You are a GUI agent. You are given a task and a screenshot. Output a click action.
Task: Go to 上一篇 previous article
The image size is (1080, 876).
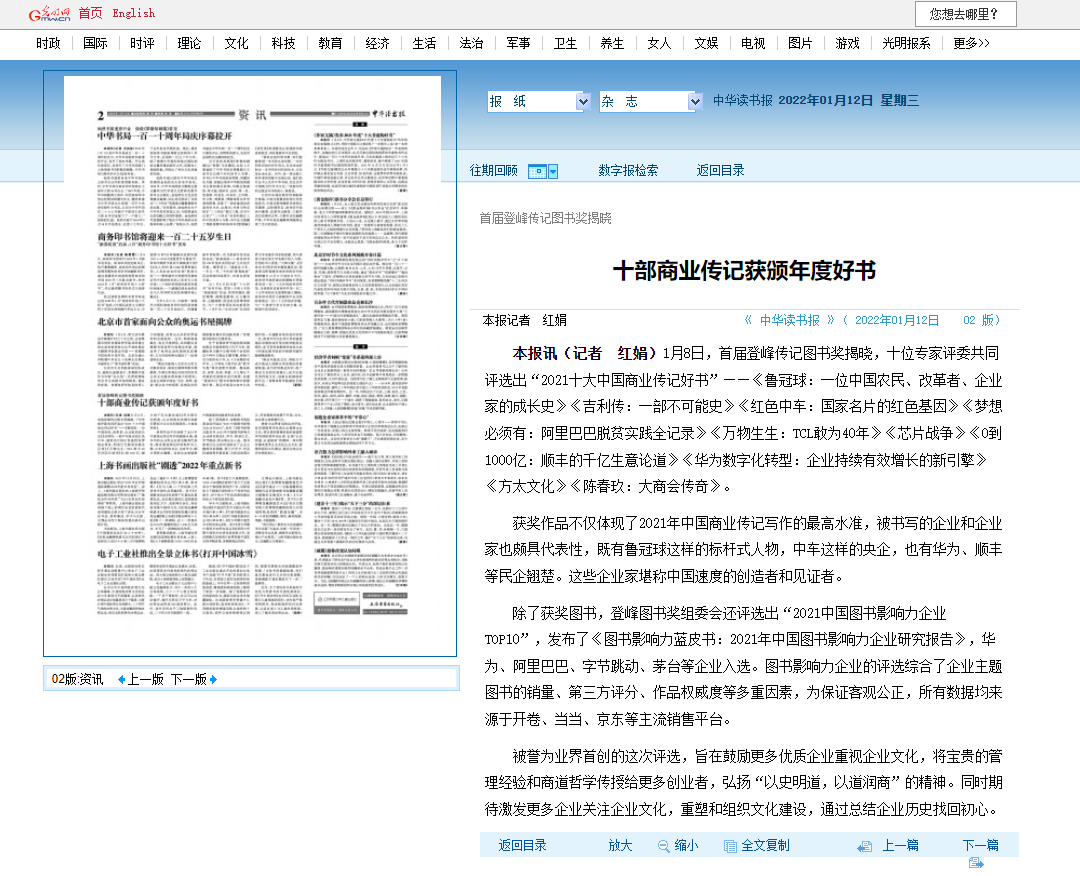pos(901,846)
